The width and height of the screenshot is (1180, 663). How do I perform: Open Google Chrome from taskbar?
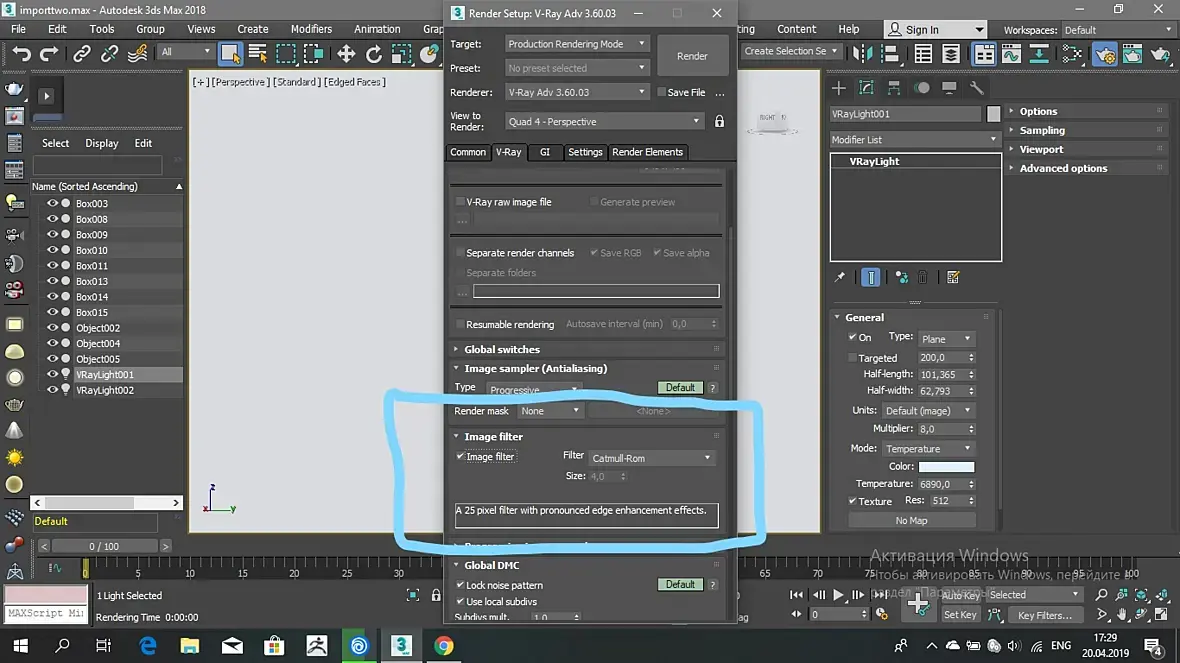pyautogui.click(x=443, y=646)
